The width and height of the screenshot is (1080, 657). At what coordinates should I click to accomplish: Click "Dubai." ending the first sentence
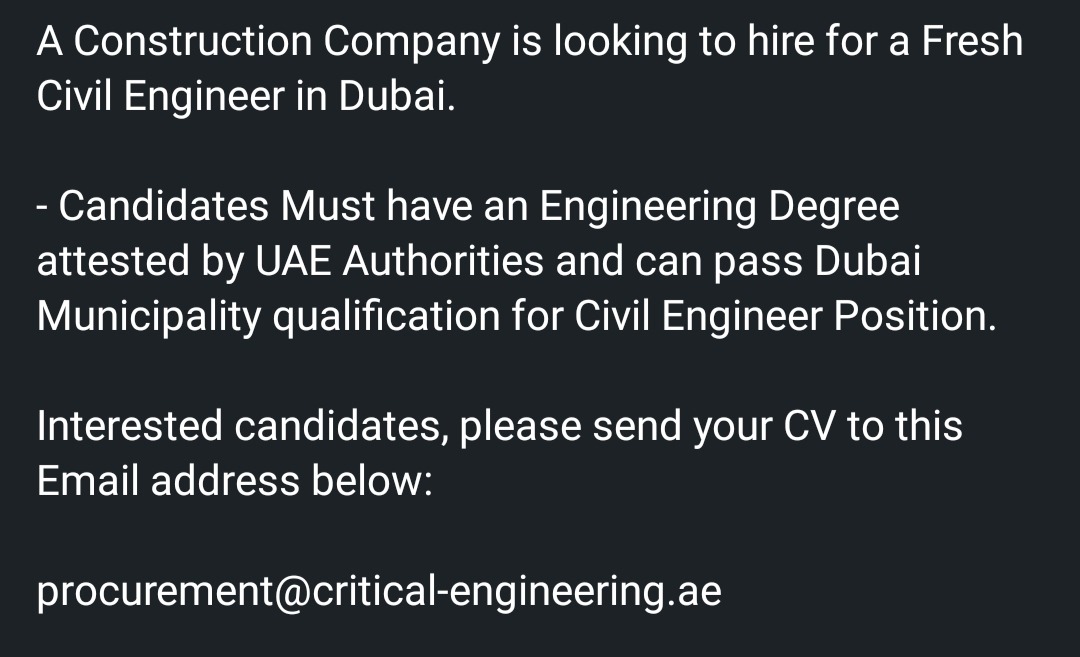(397, 97)
